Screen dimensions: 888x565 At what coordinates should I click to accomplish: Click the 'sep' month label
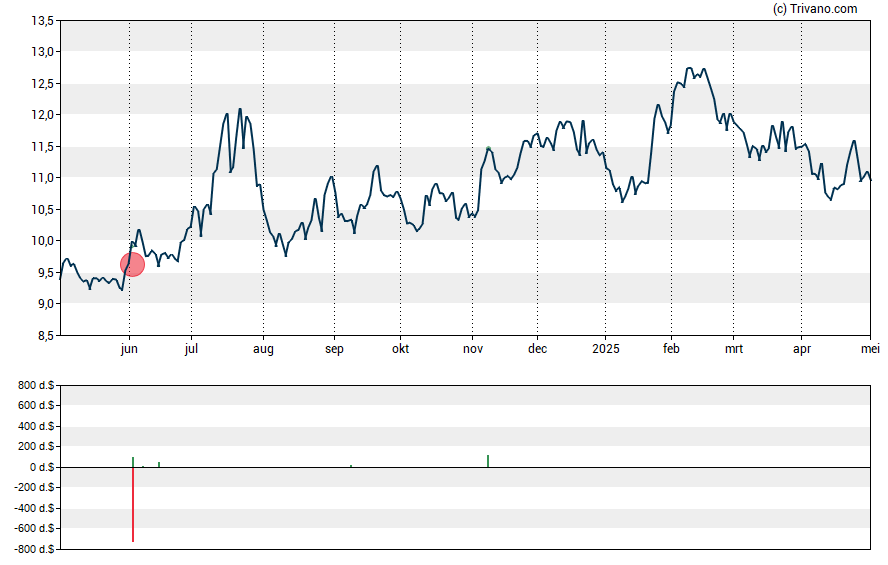tap(334, 349)
